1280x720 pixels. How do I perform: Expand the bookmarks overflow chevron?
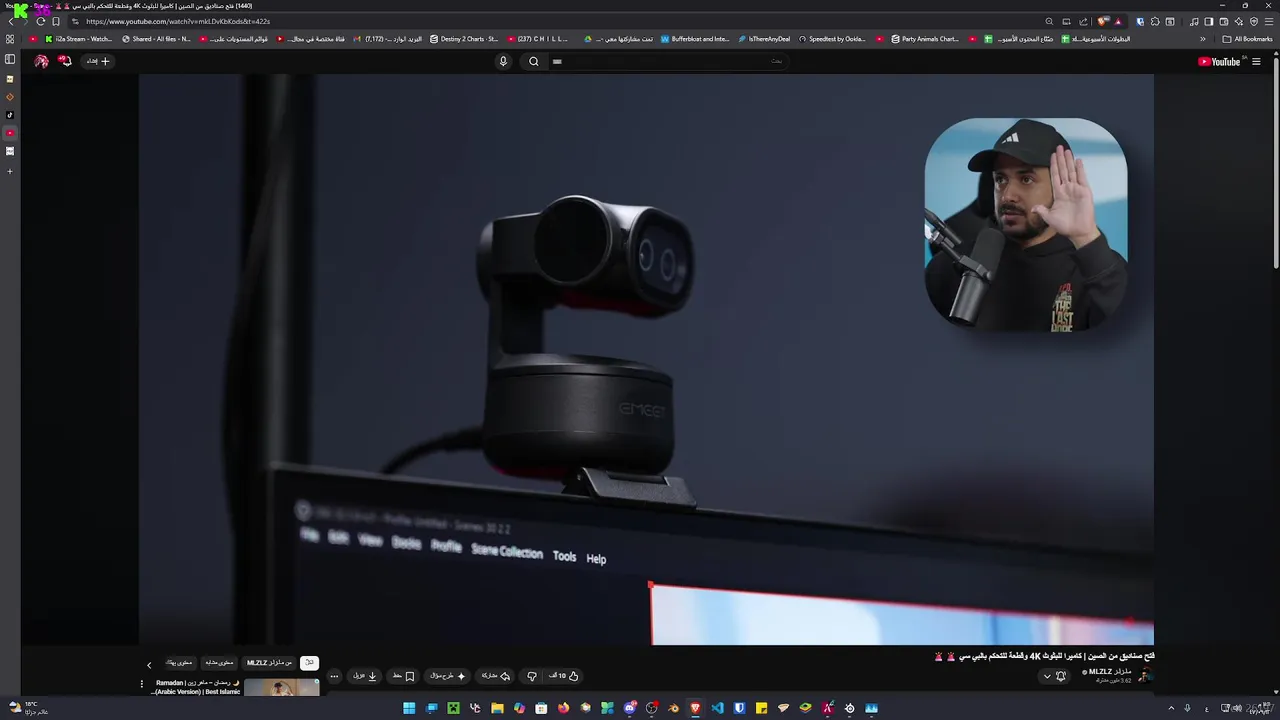click(1203, 39)
